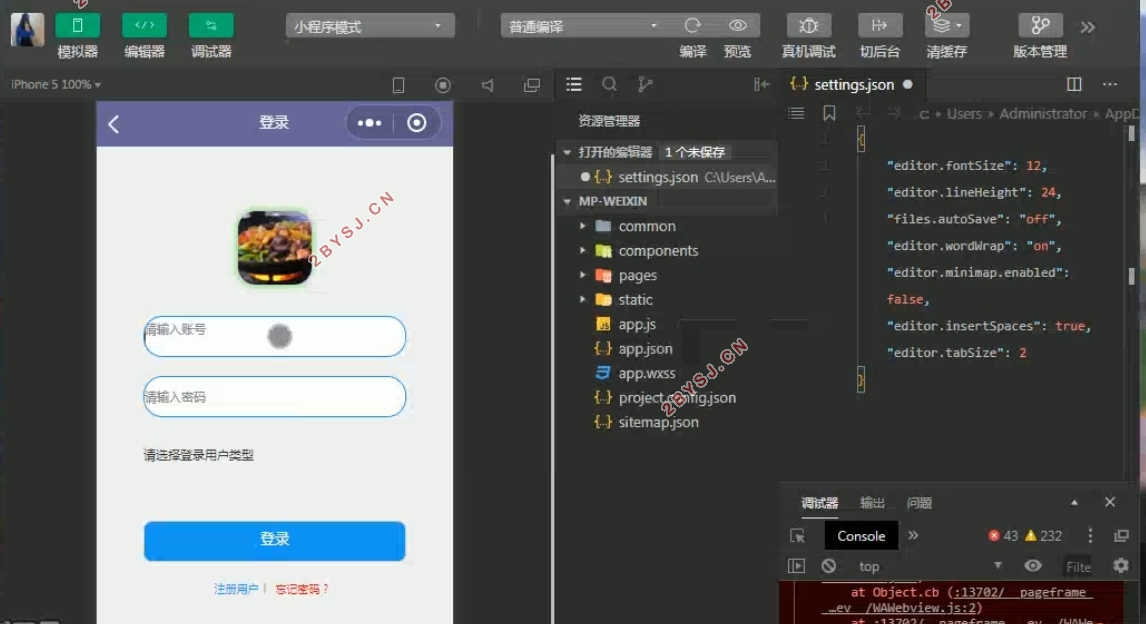Toggle the 编辑器 editor panel button

[x=144, y=26]
